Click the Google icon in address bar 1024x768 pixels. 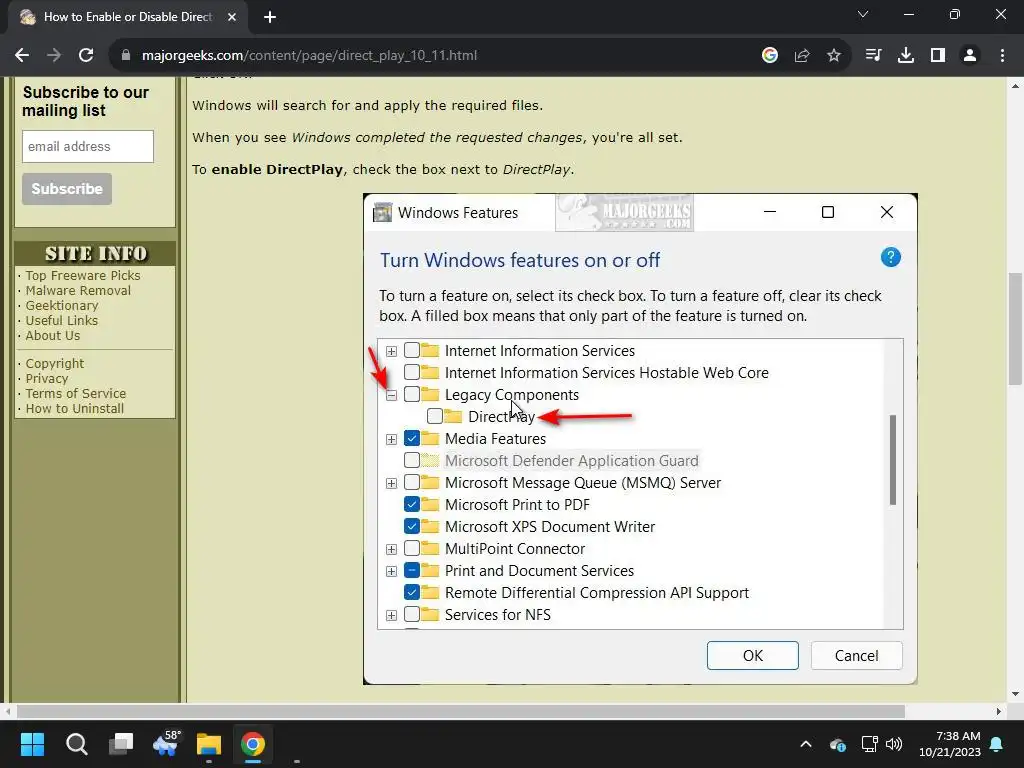click(770, 56)
